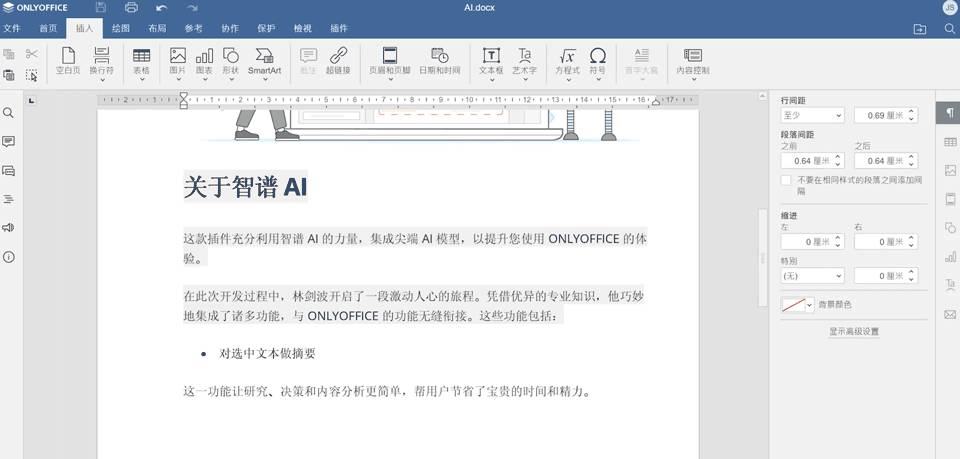Viewport: 960px width, 459px height.
Task: Open file location icon in tab bar
Action: pos(920,29)
